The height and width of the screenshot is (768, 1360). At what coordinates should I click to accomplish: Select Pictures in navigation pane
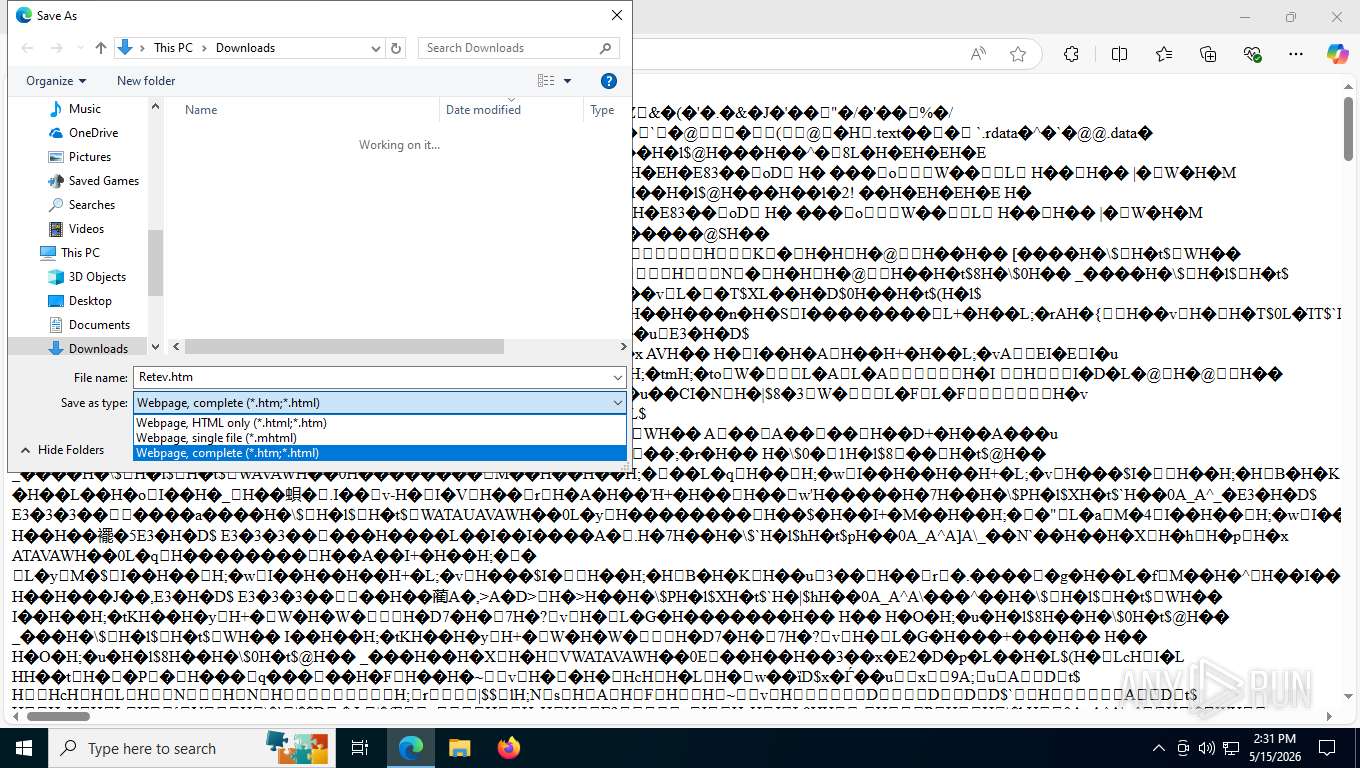coord(89,157)
